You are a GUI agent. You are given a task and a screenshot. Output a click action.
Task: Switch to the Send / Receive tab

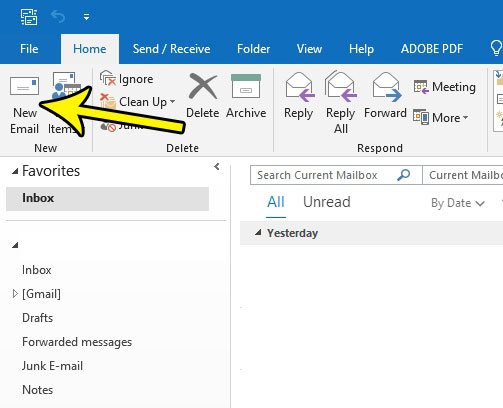click(x=171, y=49)
